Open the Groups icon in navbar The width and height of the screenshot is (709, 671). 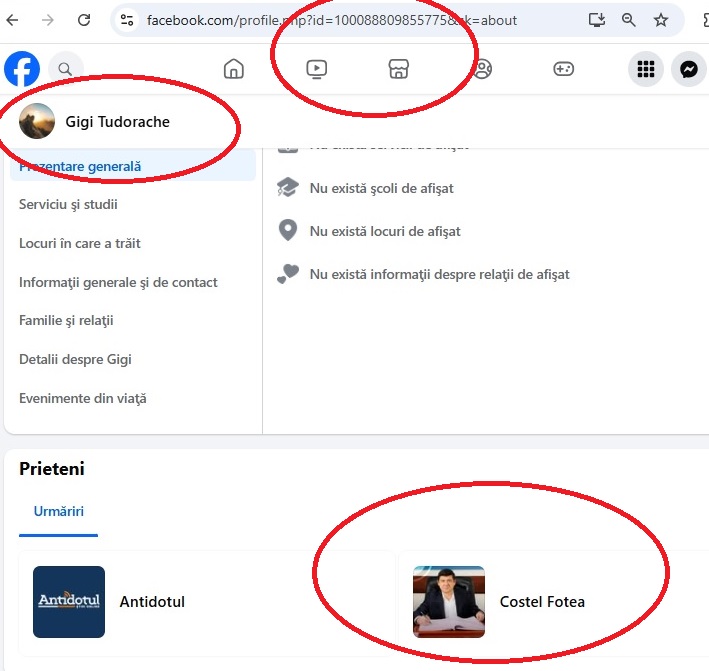pos(482,69)
